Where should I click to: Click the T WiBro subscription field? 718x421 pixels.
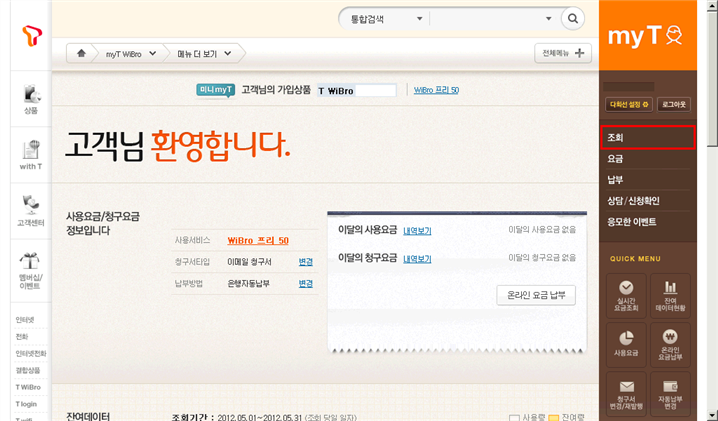[357, 90]
